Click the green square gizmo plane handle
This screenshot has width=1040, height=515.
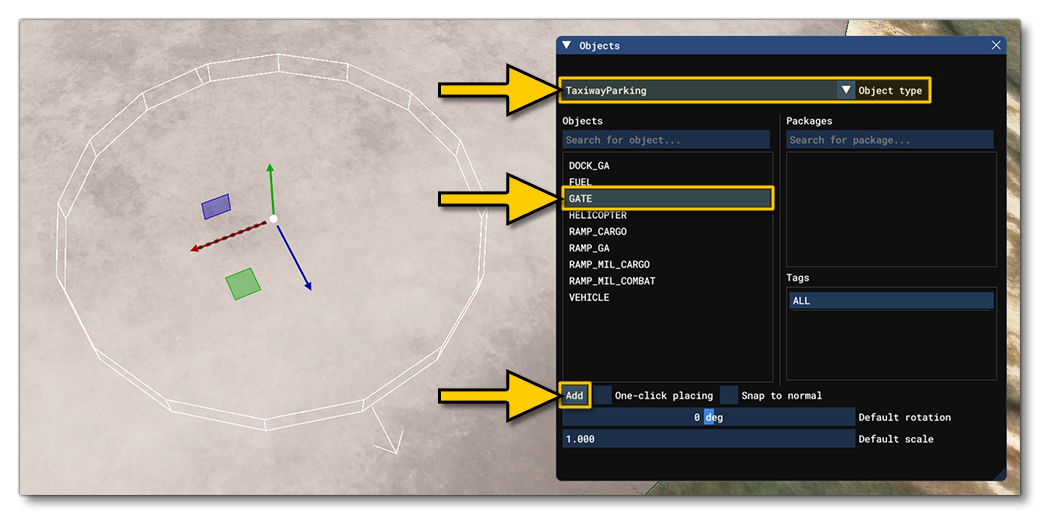pos(243,284)
